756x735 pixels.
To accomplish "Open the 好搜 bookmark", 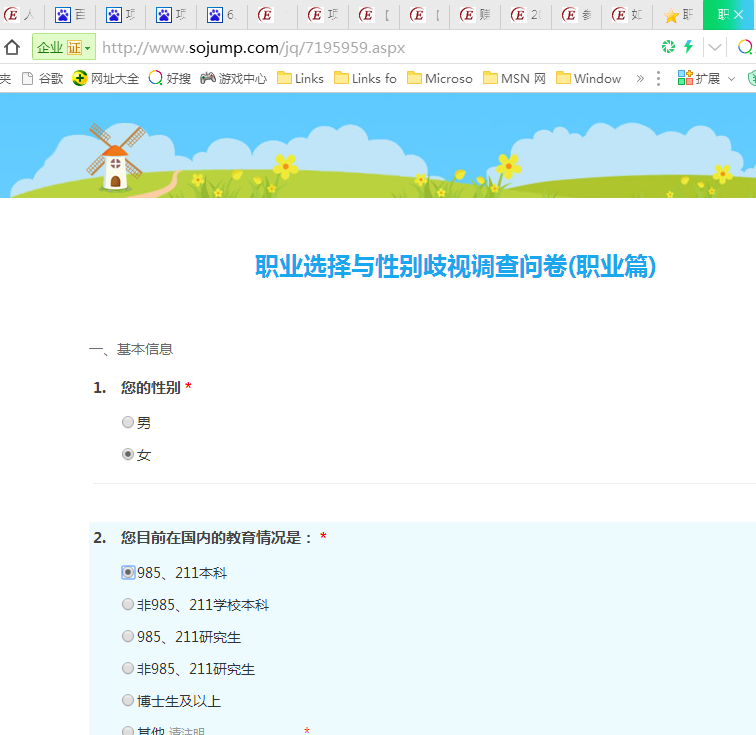I will 170,79.
